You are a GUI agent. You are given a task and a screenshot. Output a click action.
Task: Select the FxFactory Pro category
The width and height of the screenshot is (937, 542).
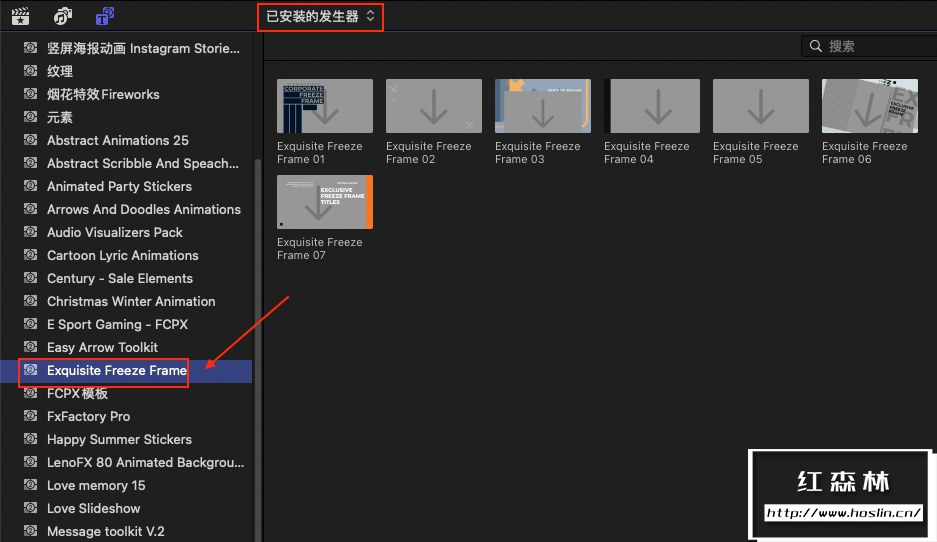(126, 417)
